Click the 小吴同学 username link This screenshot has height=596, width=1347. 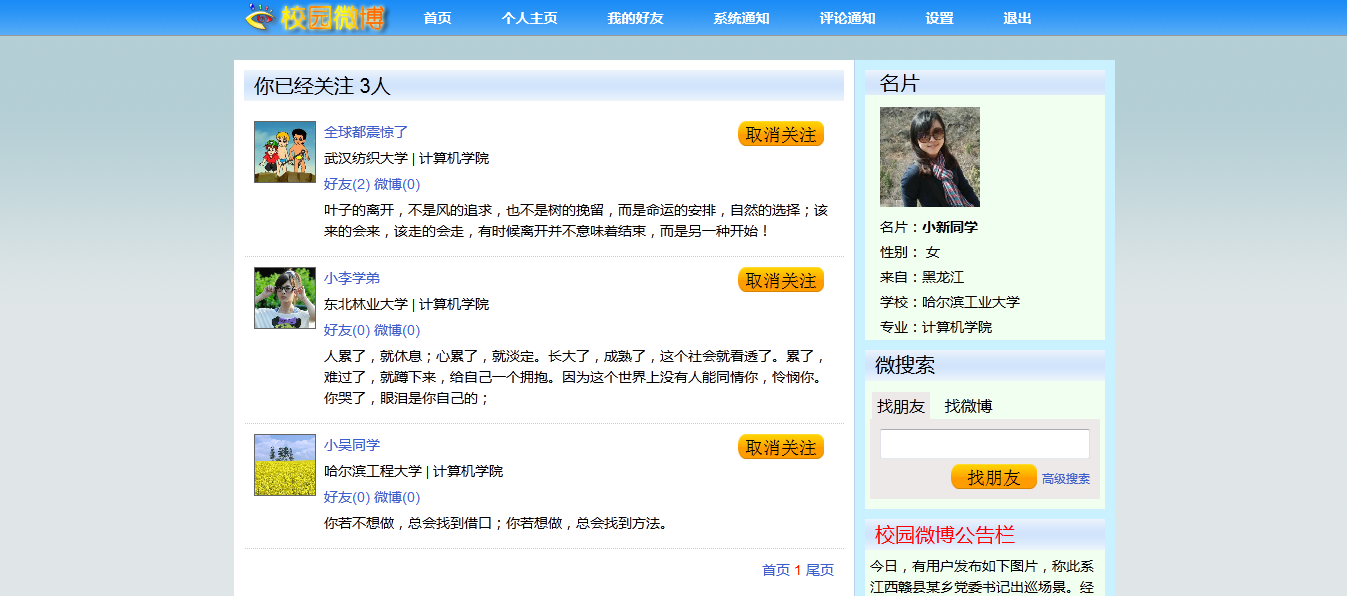[352, 445]
